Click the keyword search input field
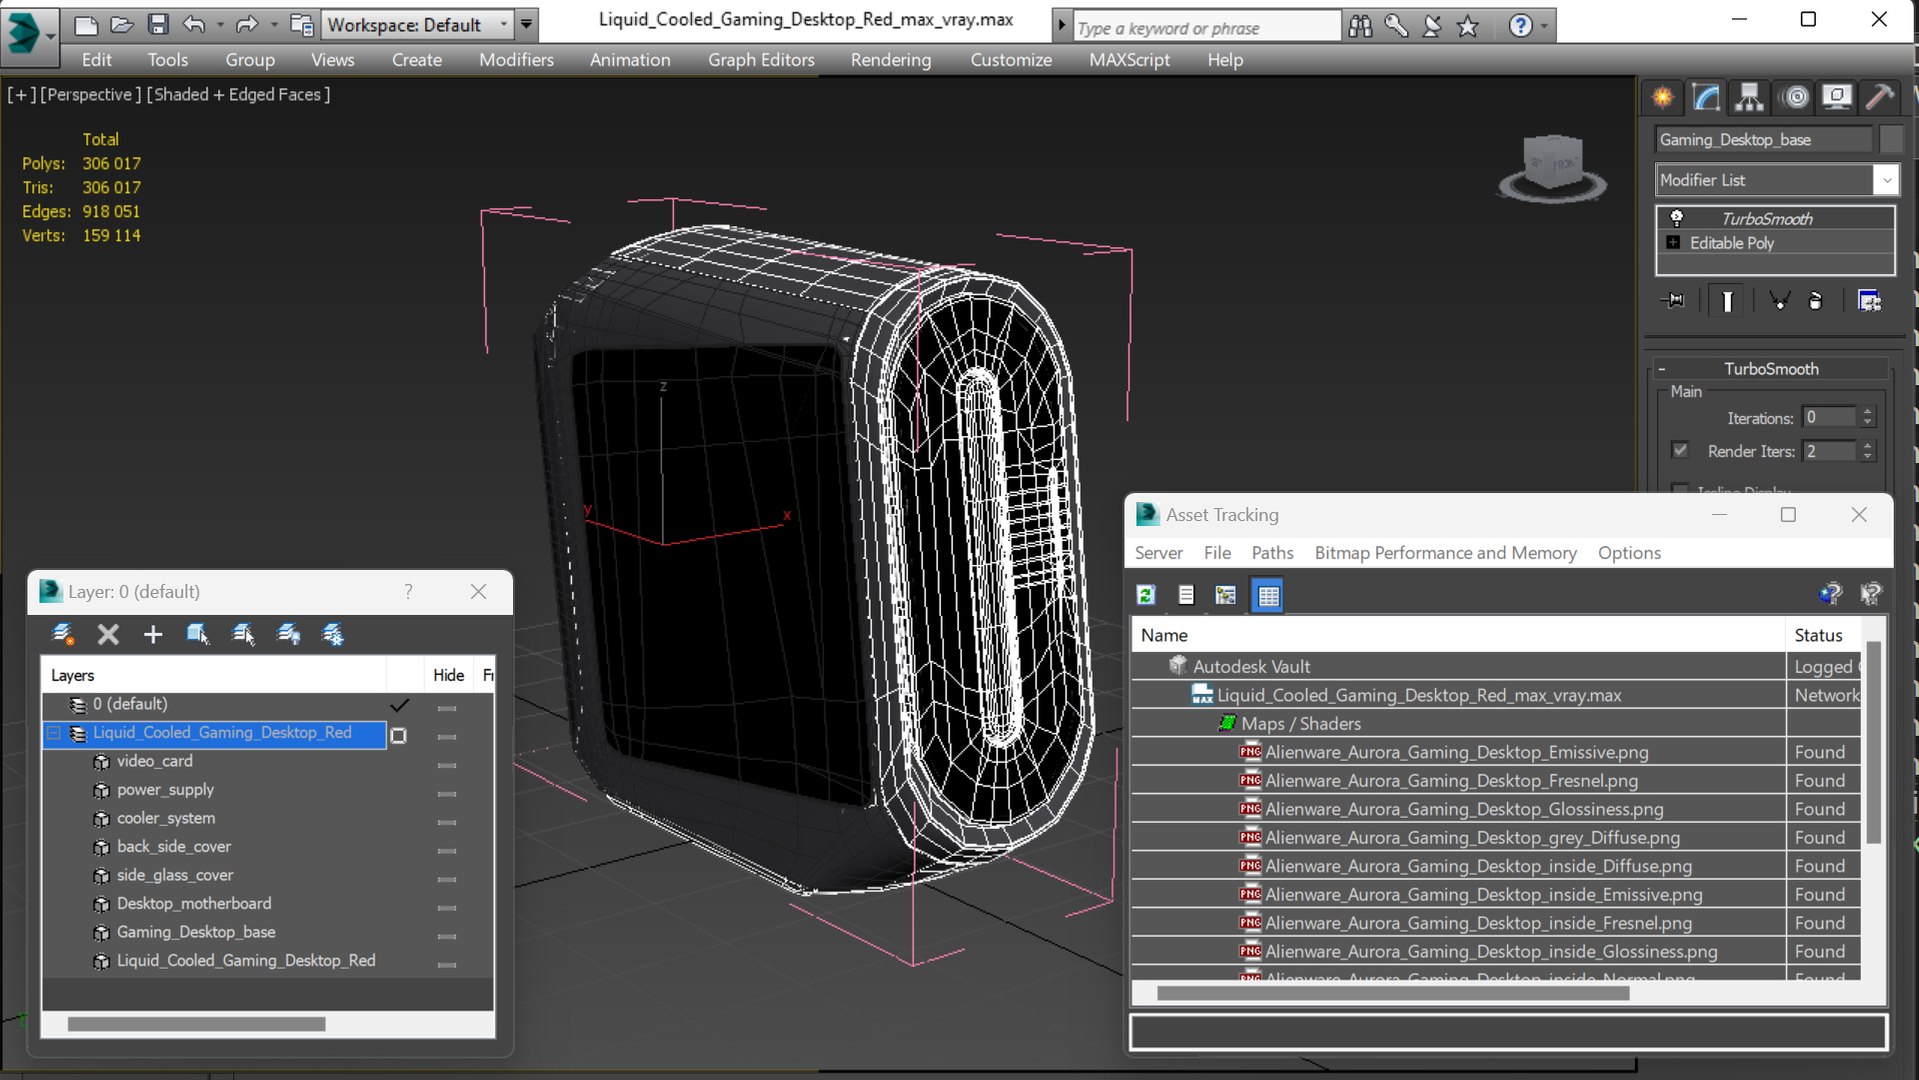 1206,27
